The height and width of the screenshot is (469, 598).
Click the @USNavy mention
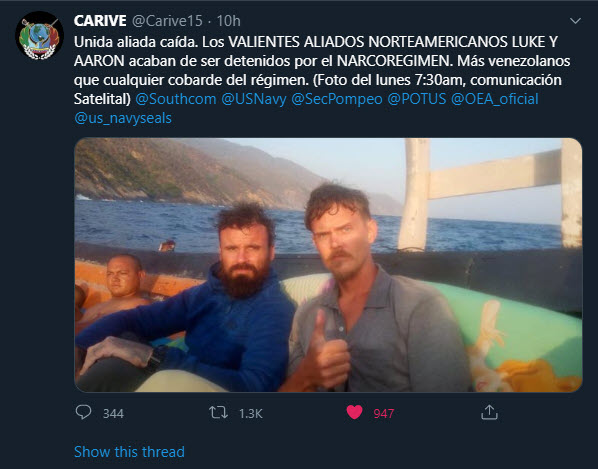tap(254, 99)
